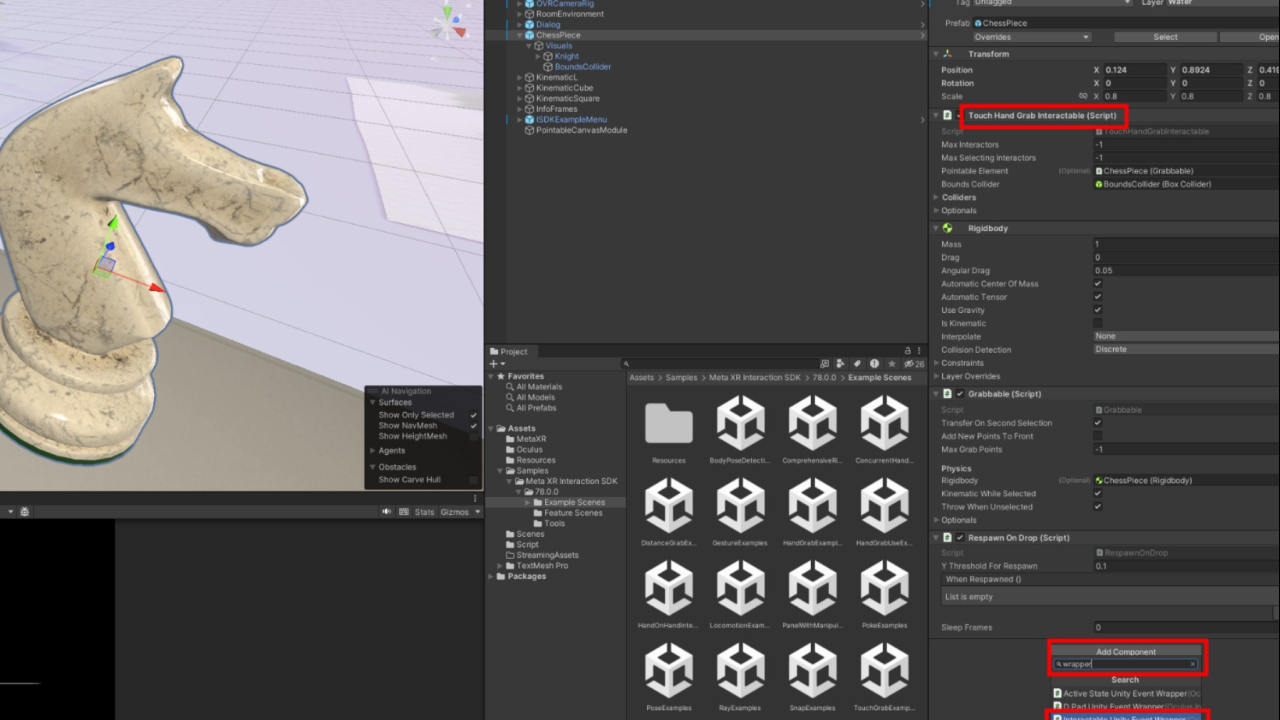Select the Resources folder thumbnail

[669, 424]
